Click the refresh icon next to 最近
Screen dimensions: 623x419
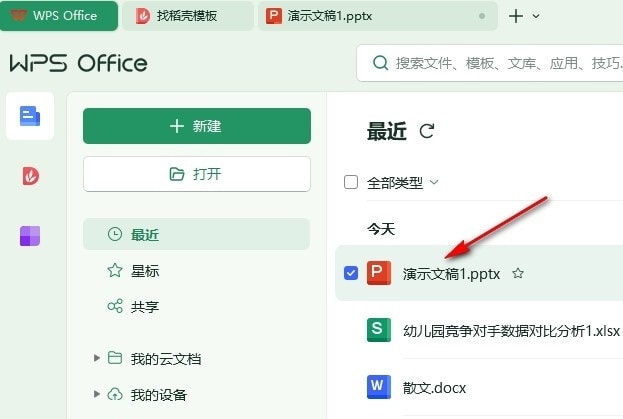pyautogui.click(x=427, y=131)
